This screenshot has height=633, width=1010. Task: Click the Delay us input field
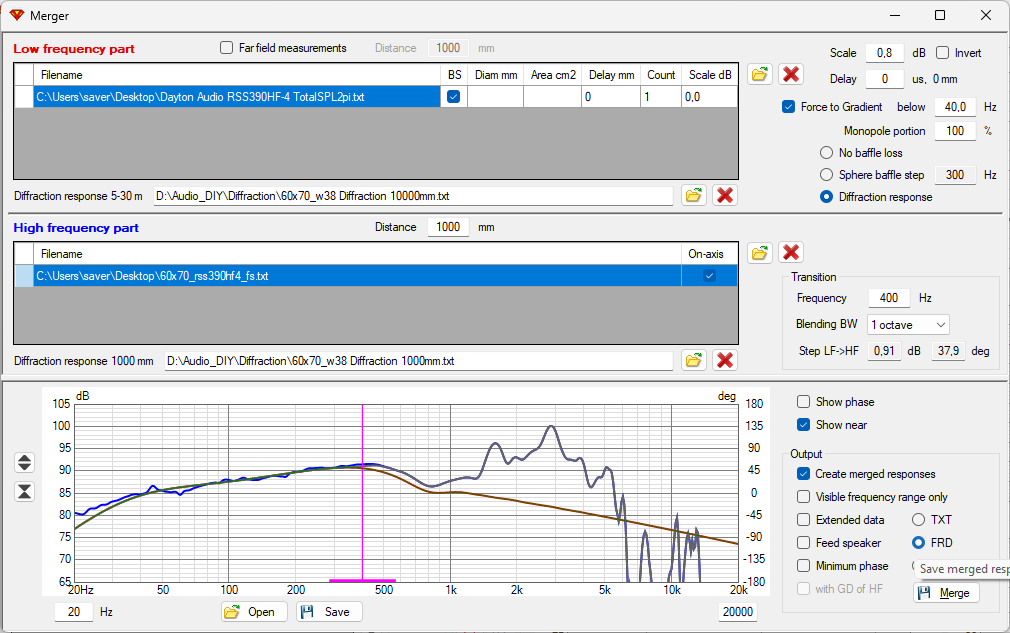click(x=884, y=79)
